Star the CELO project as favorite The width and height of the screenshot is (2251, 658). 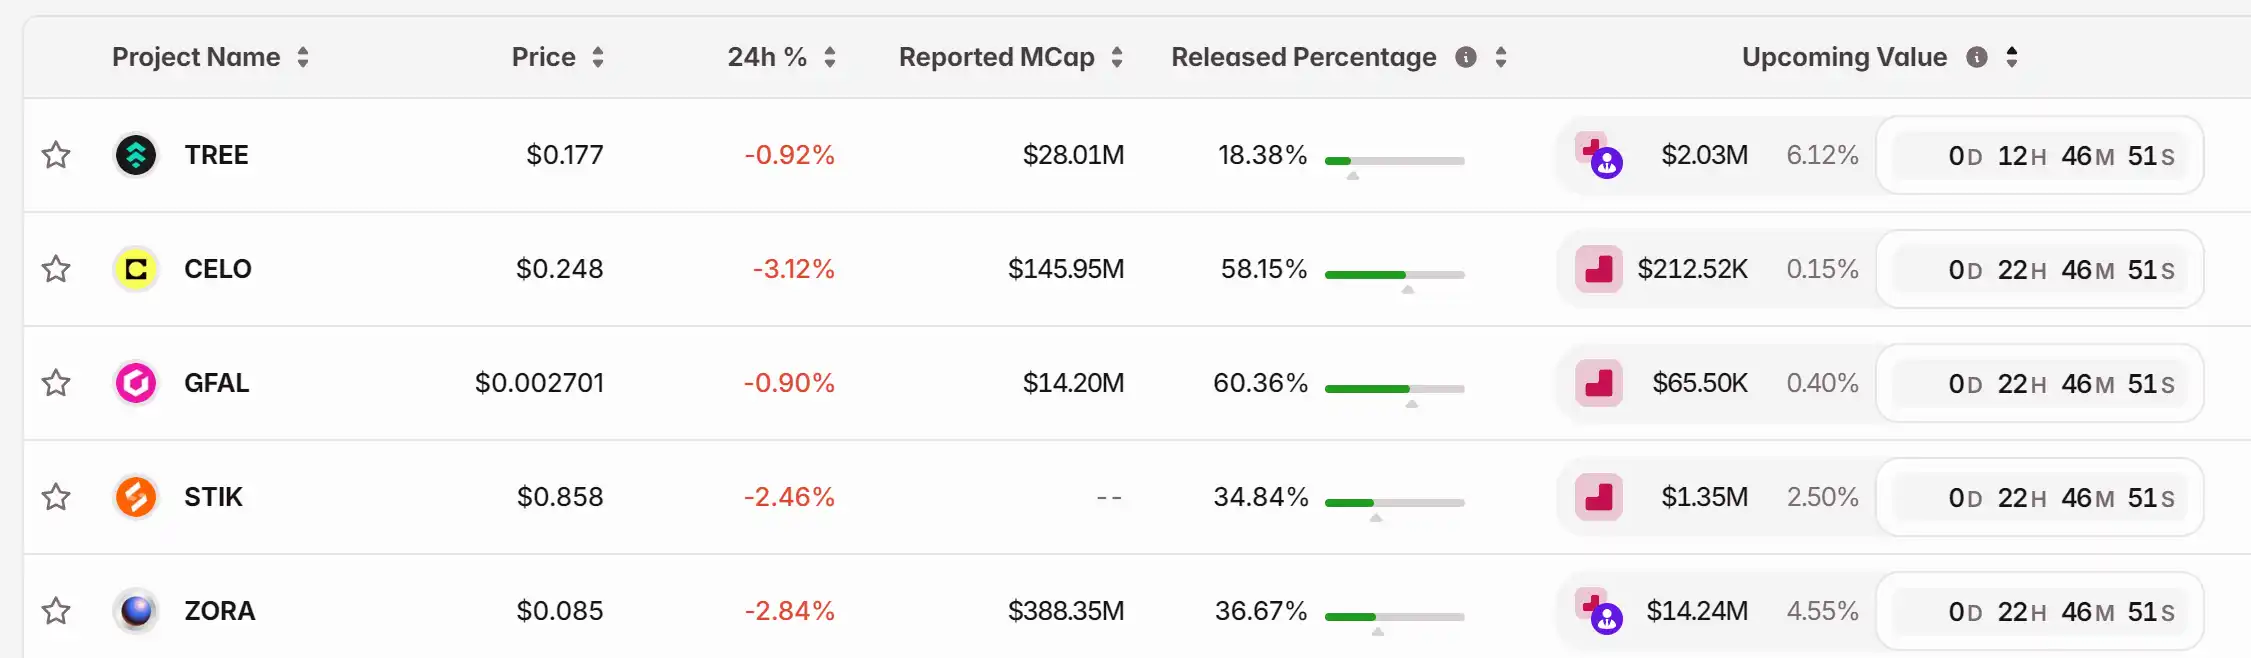point(56,269)
